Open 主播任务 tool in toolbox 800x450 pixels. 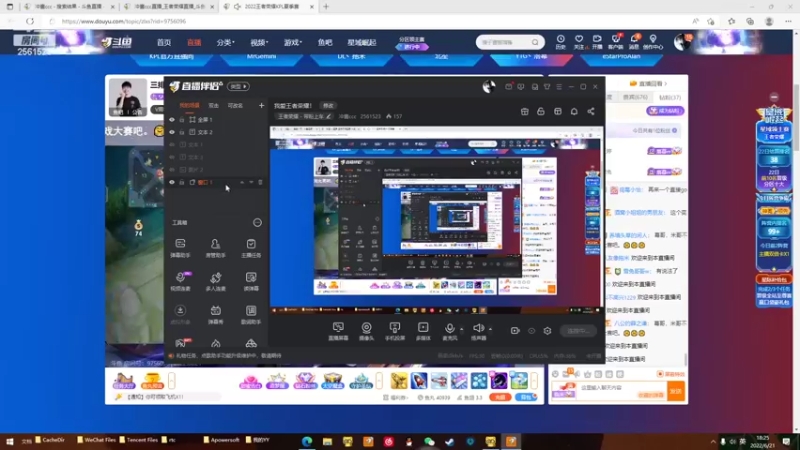click(251, 247)
